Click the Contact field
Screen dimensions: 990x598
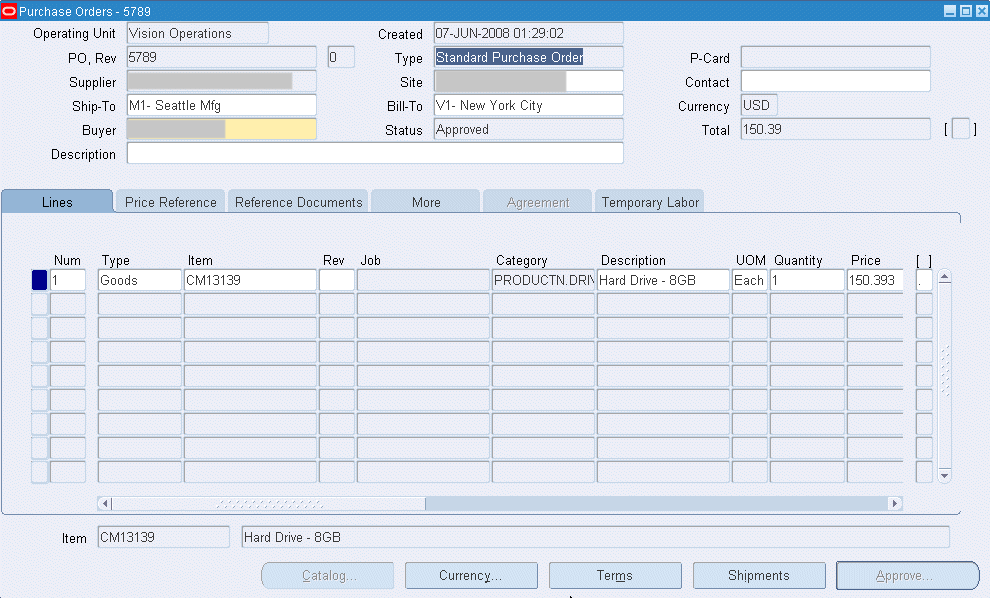point(835,81)
